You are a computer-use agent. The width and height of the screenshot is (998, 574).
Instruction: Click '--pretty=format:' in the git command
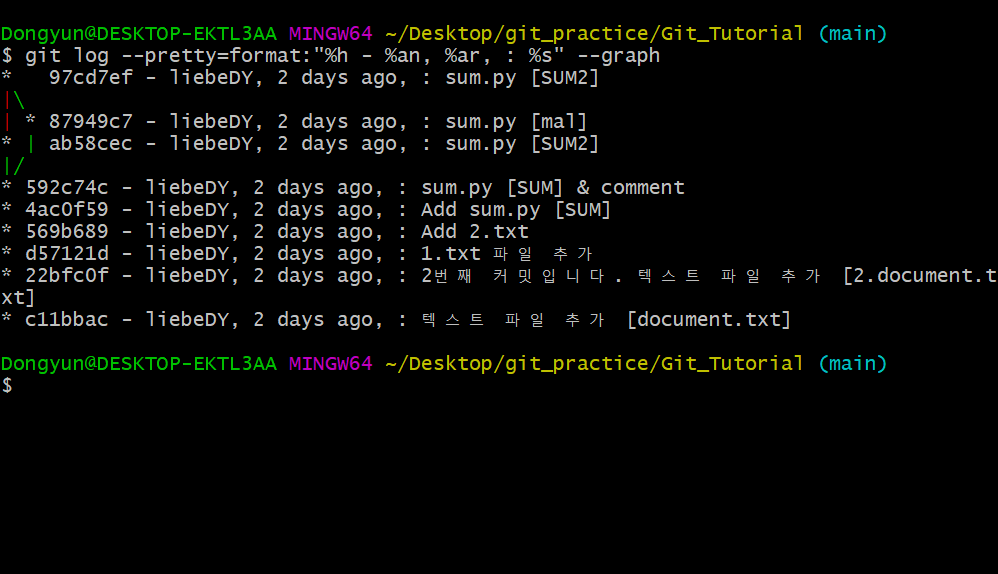tap(216, 56)
